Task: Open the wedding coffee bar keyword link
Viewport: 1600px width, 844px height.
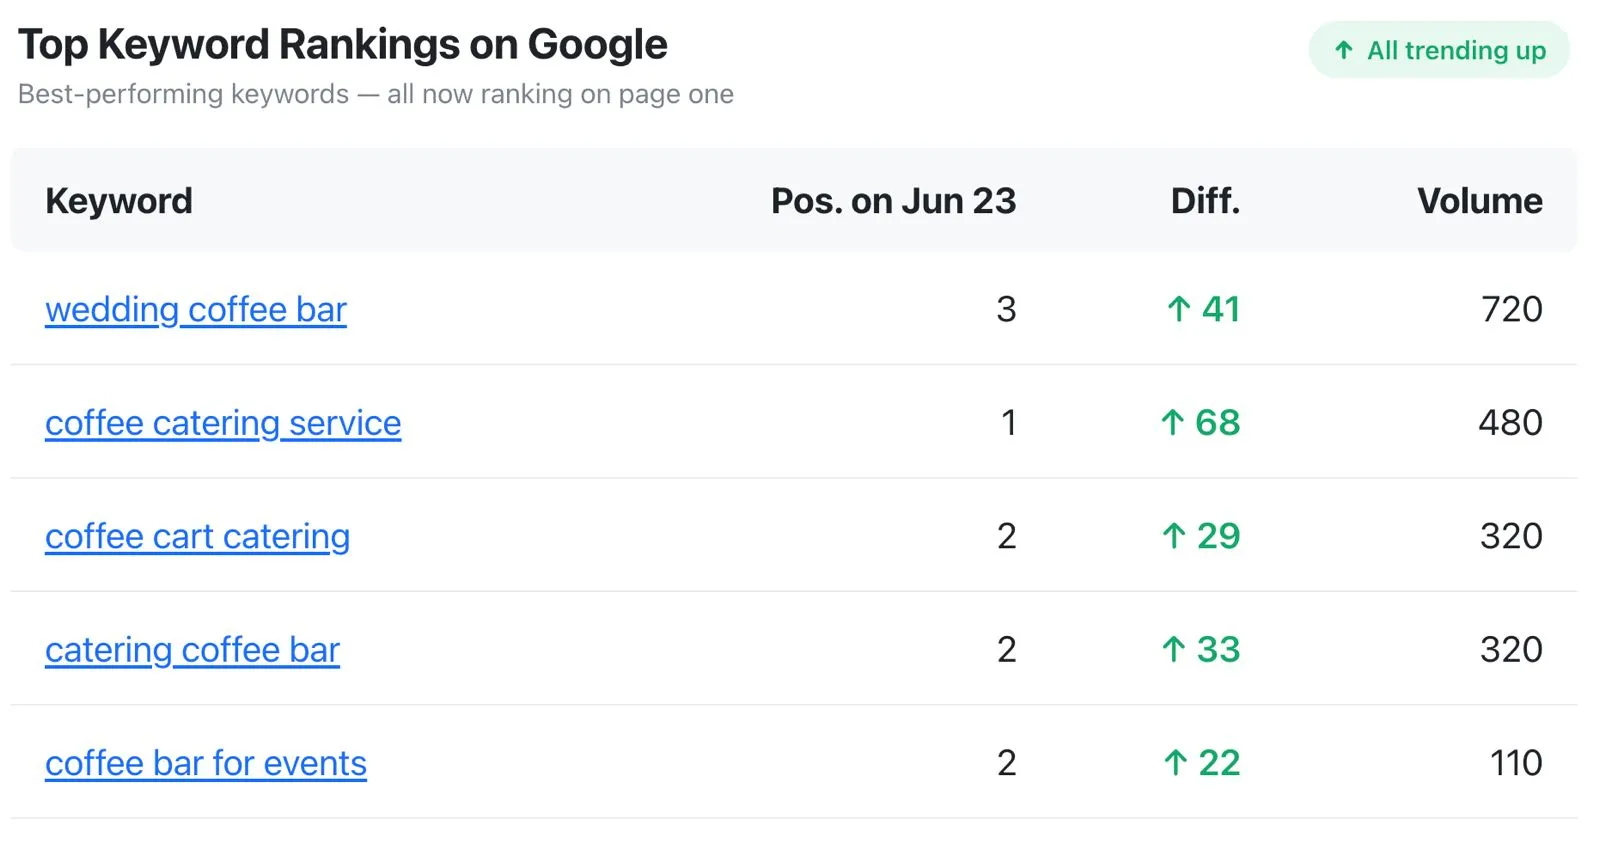Action: [196, 310]
